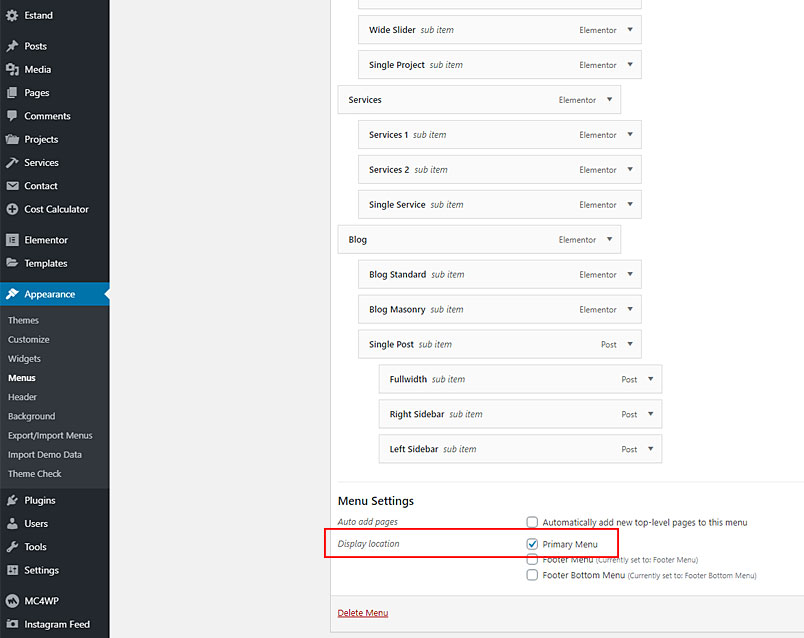Open the Customize submenu link

pyautogui.click(x=29, y=340)
